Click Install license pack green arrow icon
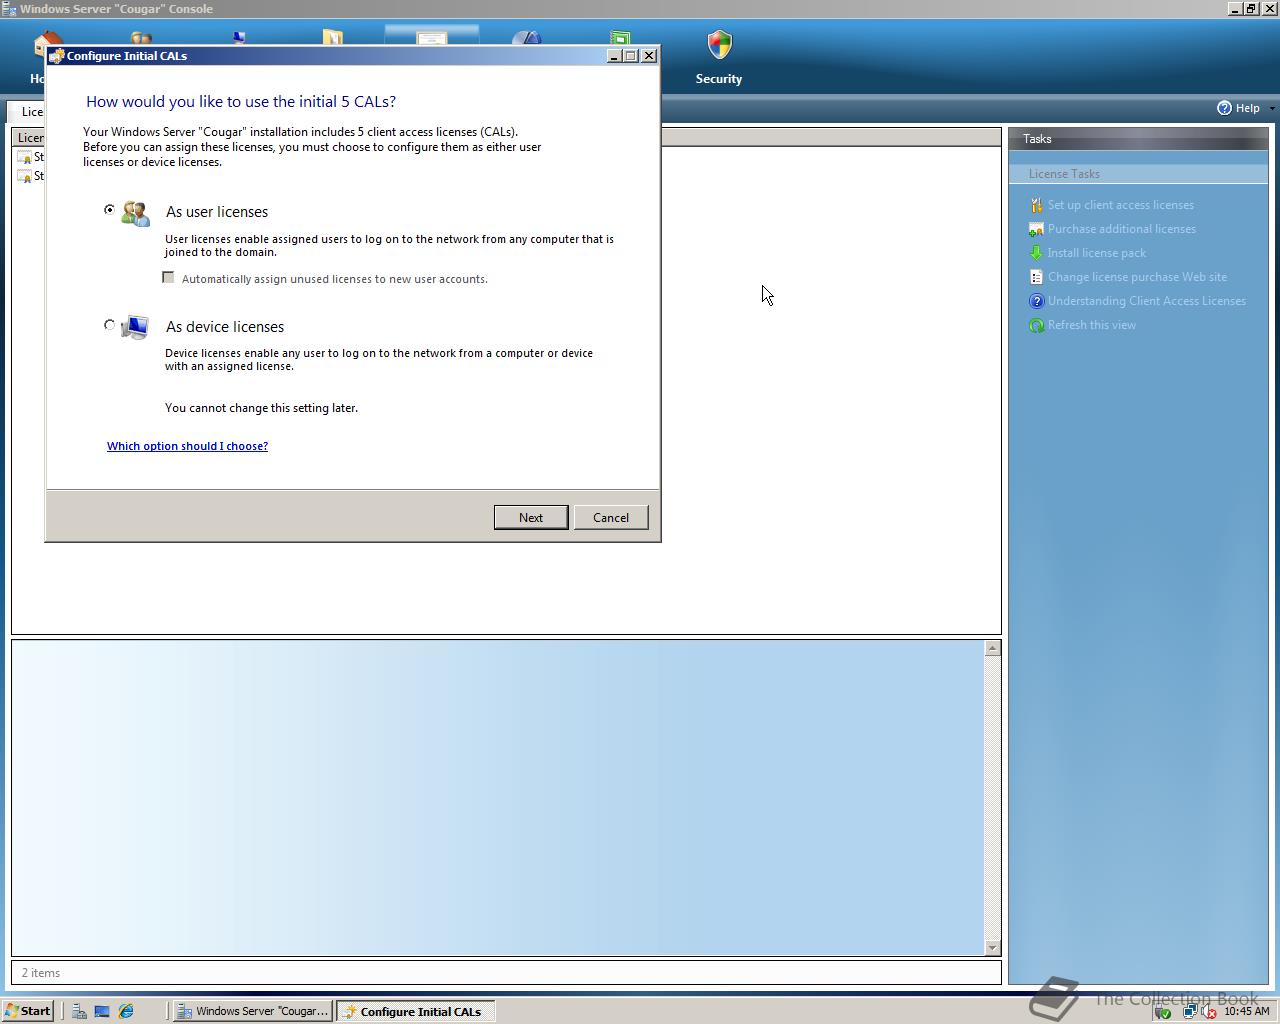1280x1024 pixels. pyautogui.click(x=1036, y=253)
